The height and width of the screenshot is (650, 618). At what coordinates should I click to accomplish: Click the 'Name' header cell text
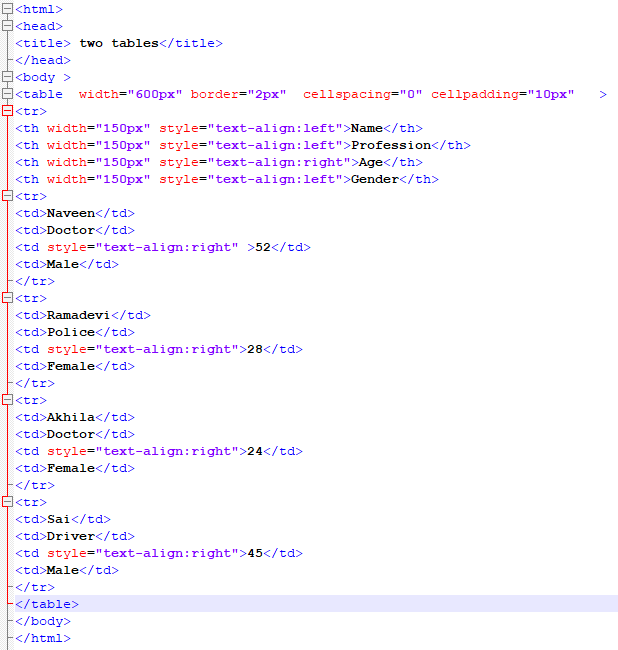click(367, 128)
